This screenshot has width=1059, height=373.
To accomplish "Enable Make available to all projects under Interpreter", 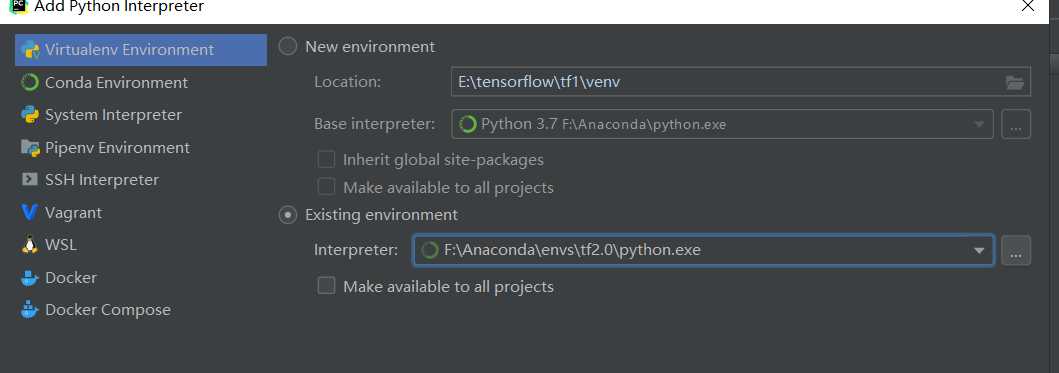I will pyautogui.click(x=326, y=287).
